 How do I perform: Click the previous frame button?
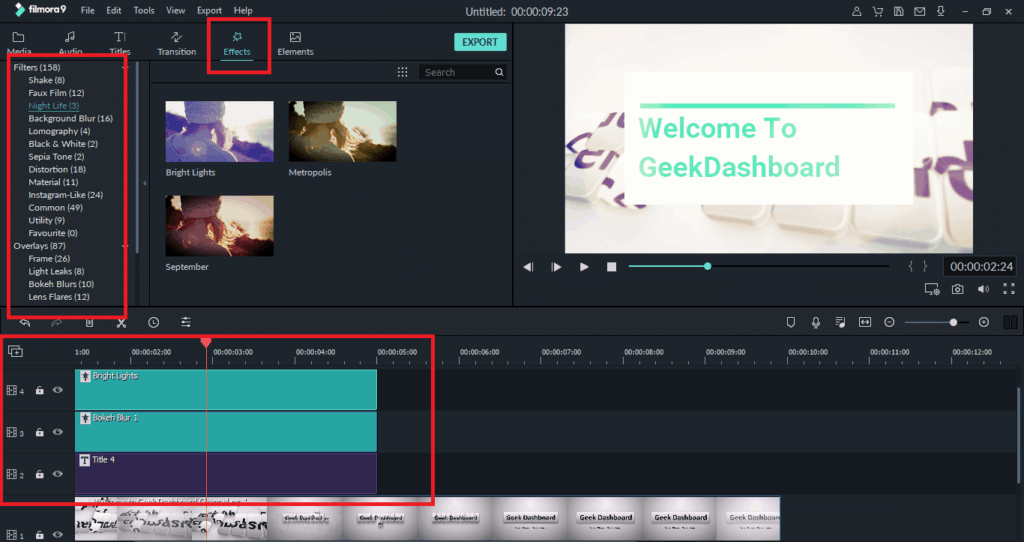coord(528,266)
